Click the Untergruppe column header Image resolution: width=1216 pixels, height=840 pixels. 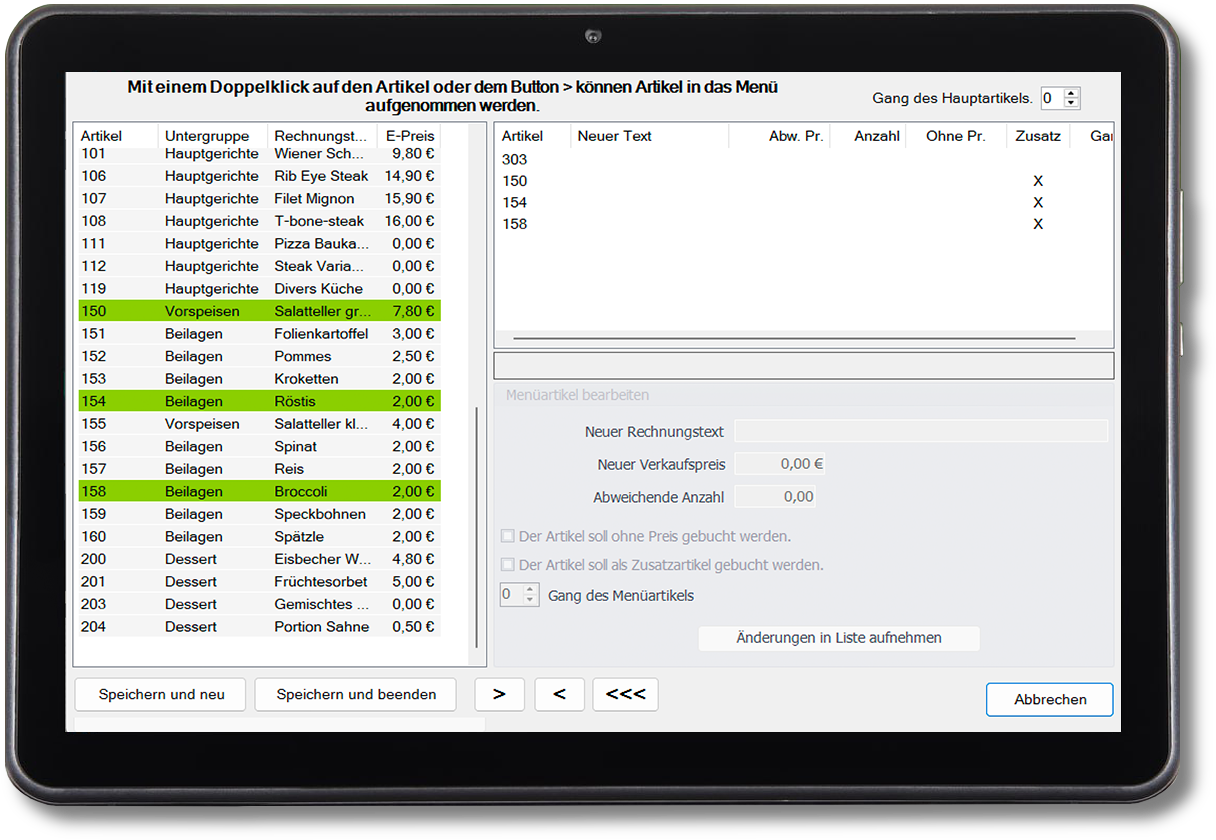212,136
